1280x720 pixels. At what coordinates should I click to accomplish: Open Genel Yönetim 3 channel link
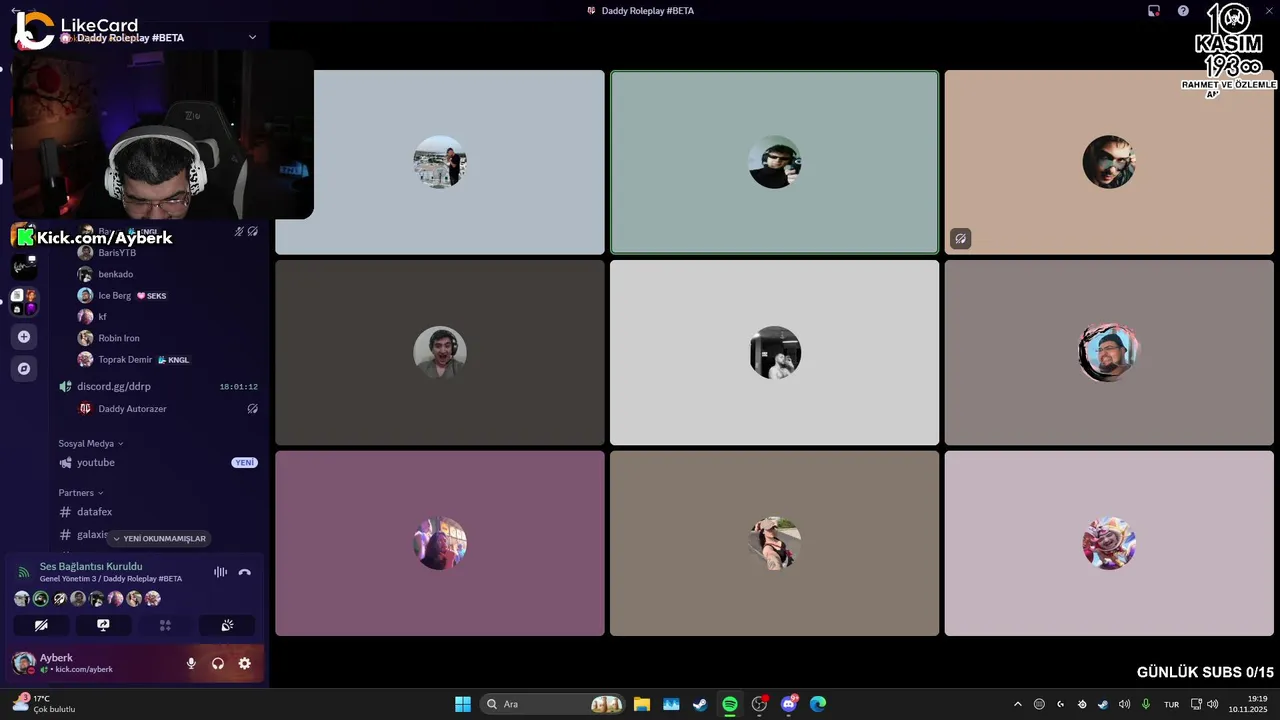pos(111,579)
